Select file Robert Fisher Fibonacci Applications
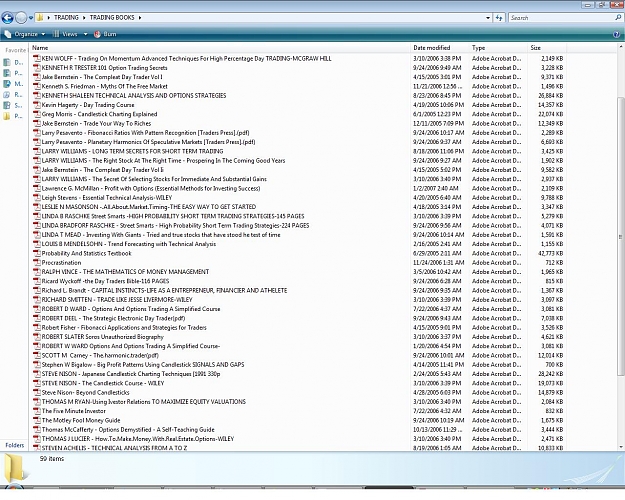The height and width of the screenshot is (500, 625). pos(124,328)
